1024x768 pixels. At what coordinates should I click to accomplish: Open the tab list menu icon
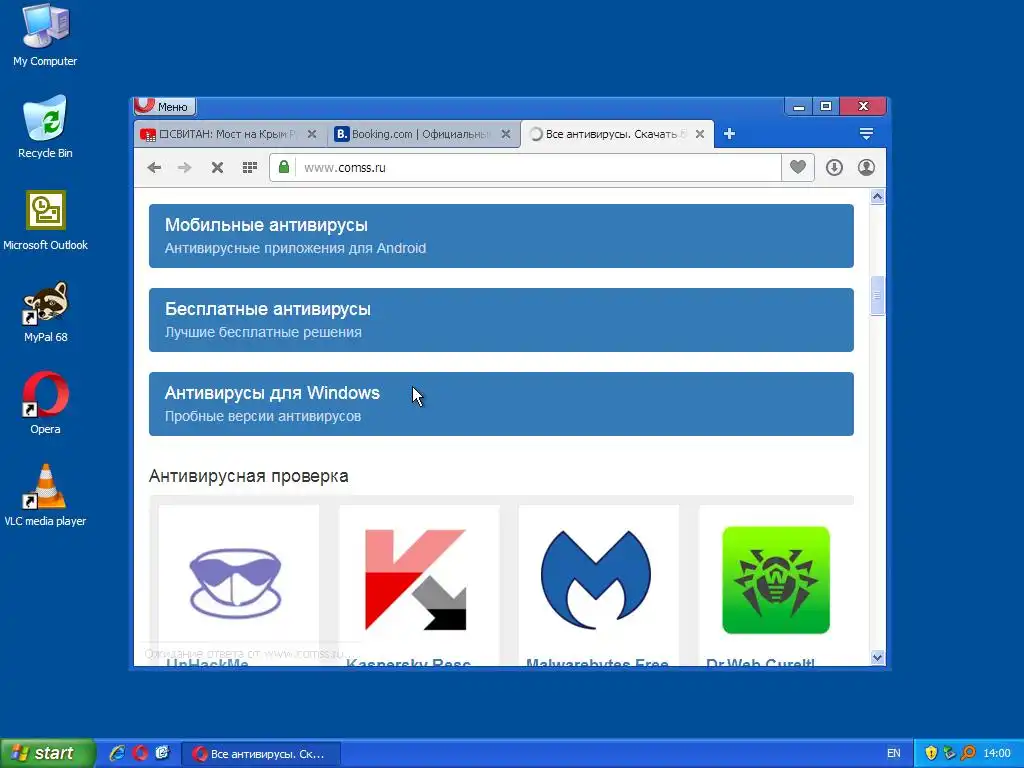[867, 134]
